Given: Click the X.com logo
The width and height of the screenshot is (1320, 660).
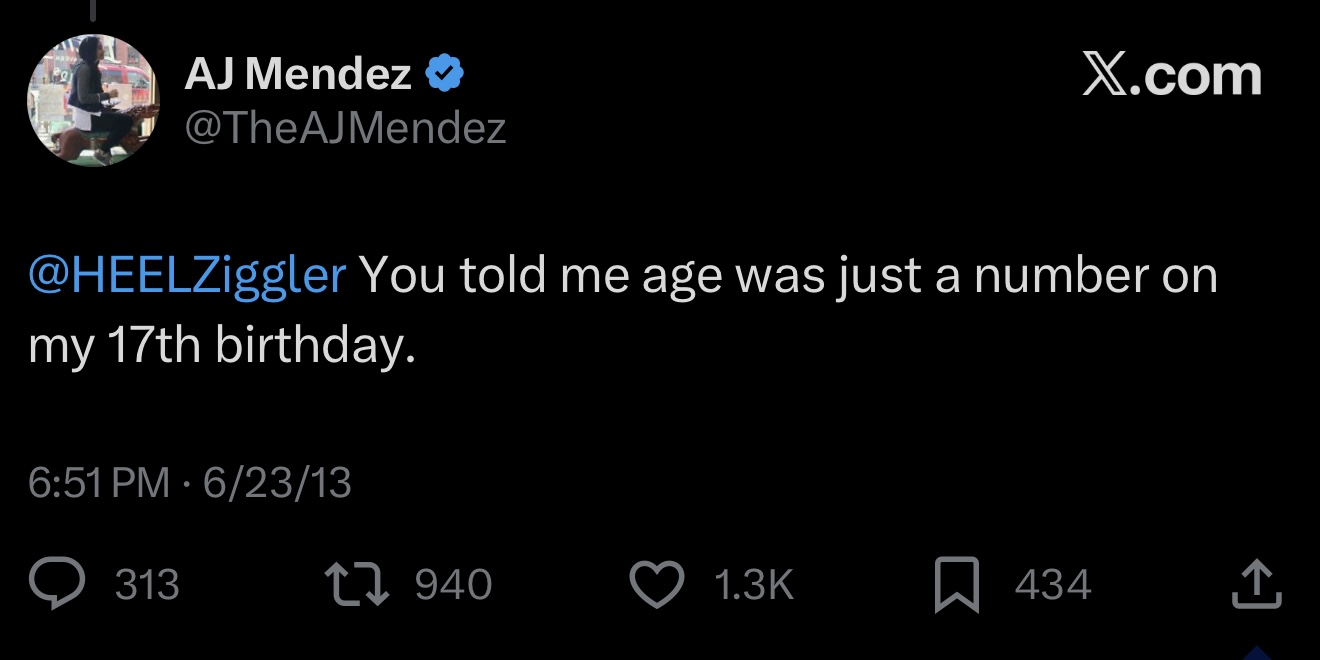Looking at the screenshot, I should [1172, 76].
